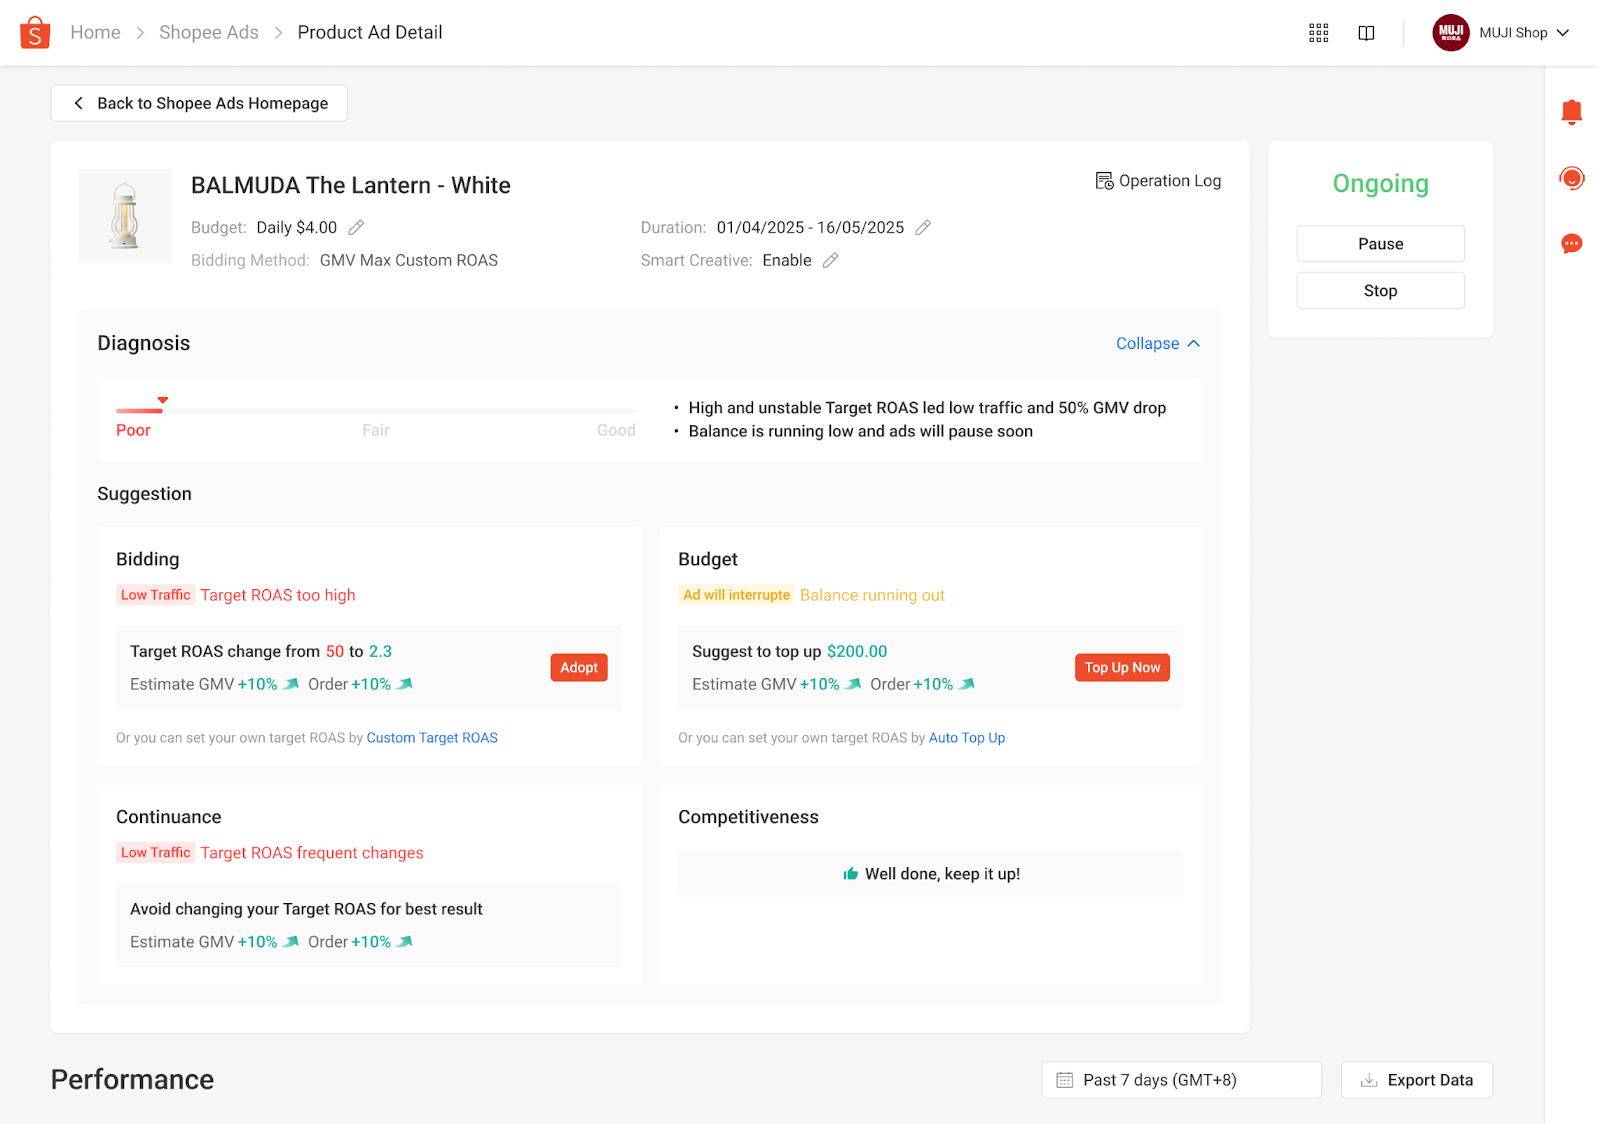Open the Past 7 days date selector

click(1181, 1080)
